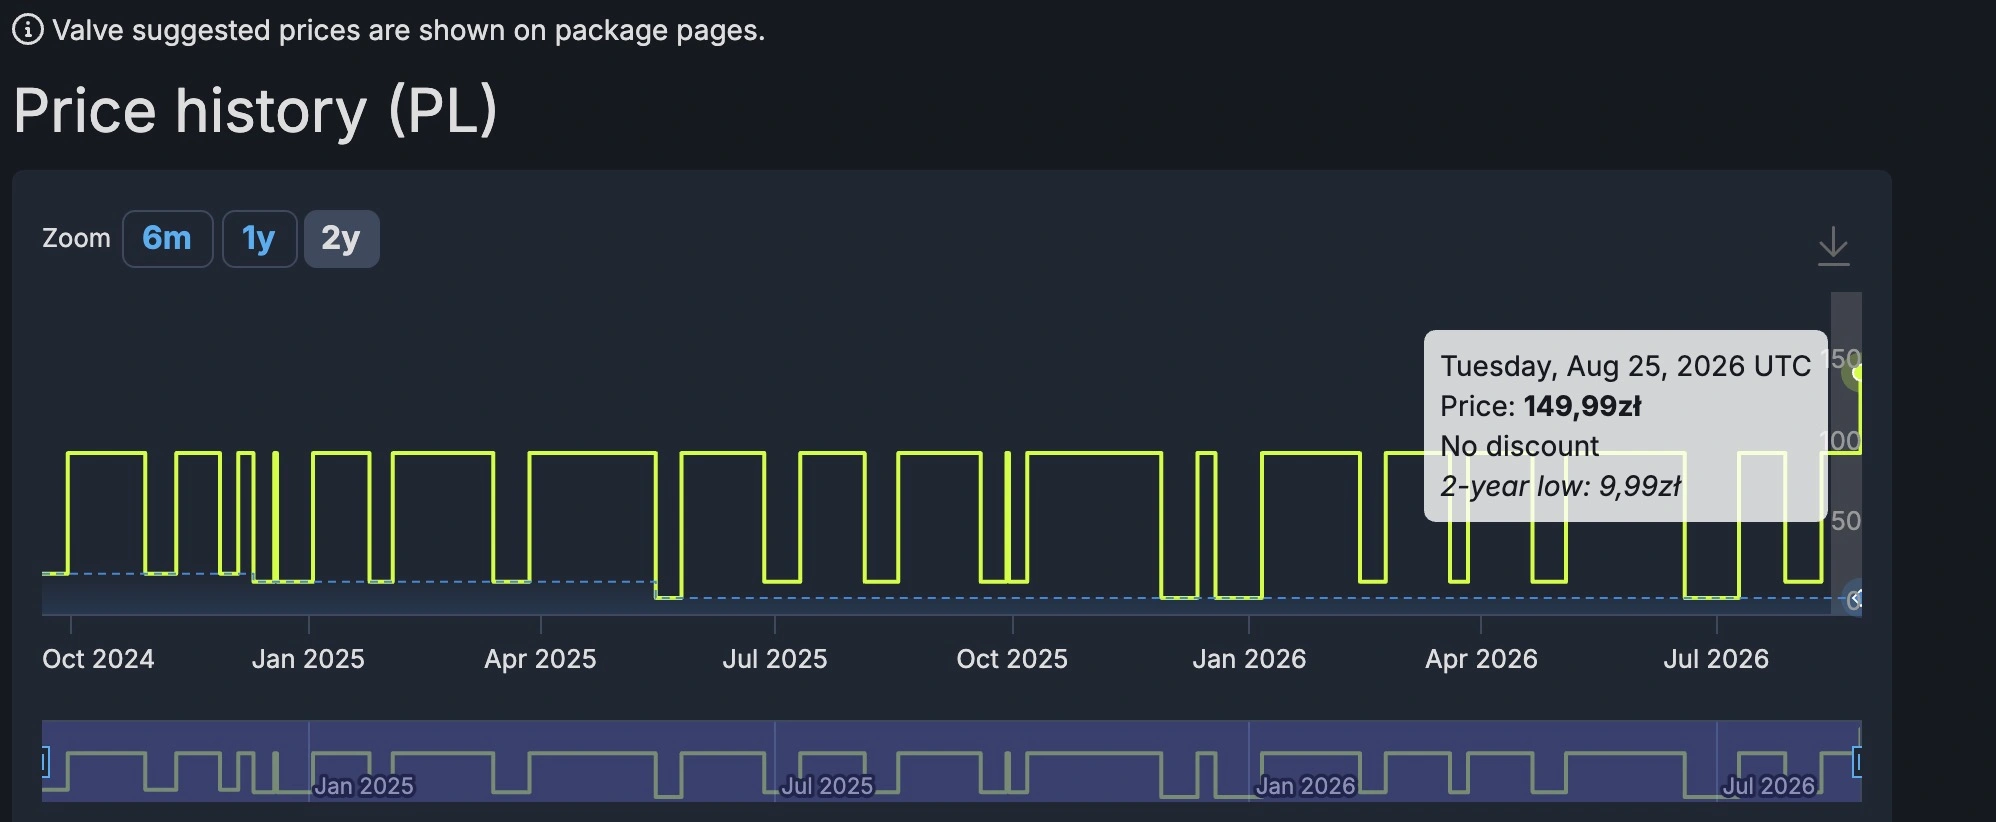Click the Apr 2026 axis label
The image size is (1996, 822).
tap(1481, 659)
